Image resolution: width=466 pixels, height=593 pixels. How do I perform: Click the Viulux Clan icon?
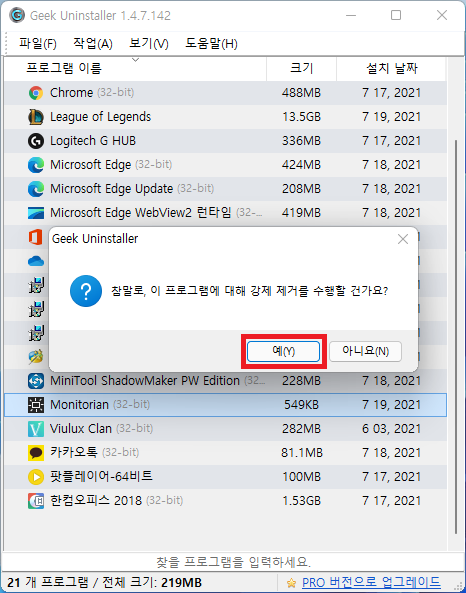pyautogui.click(x=36, y=429)
